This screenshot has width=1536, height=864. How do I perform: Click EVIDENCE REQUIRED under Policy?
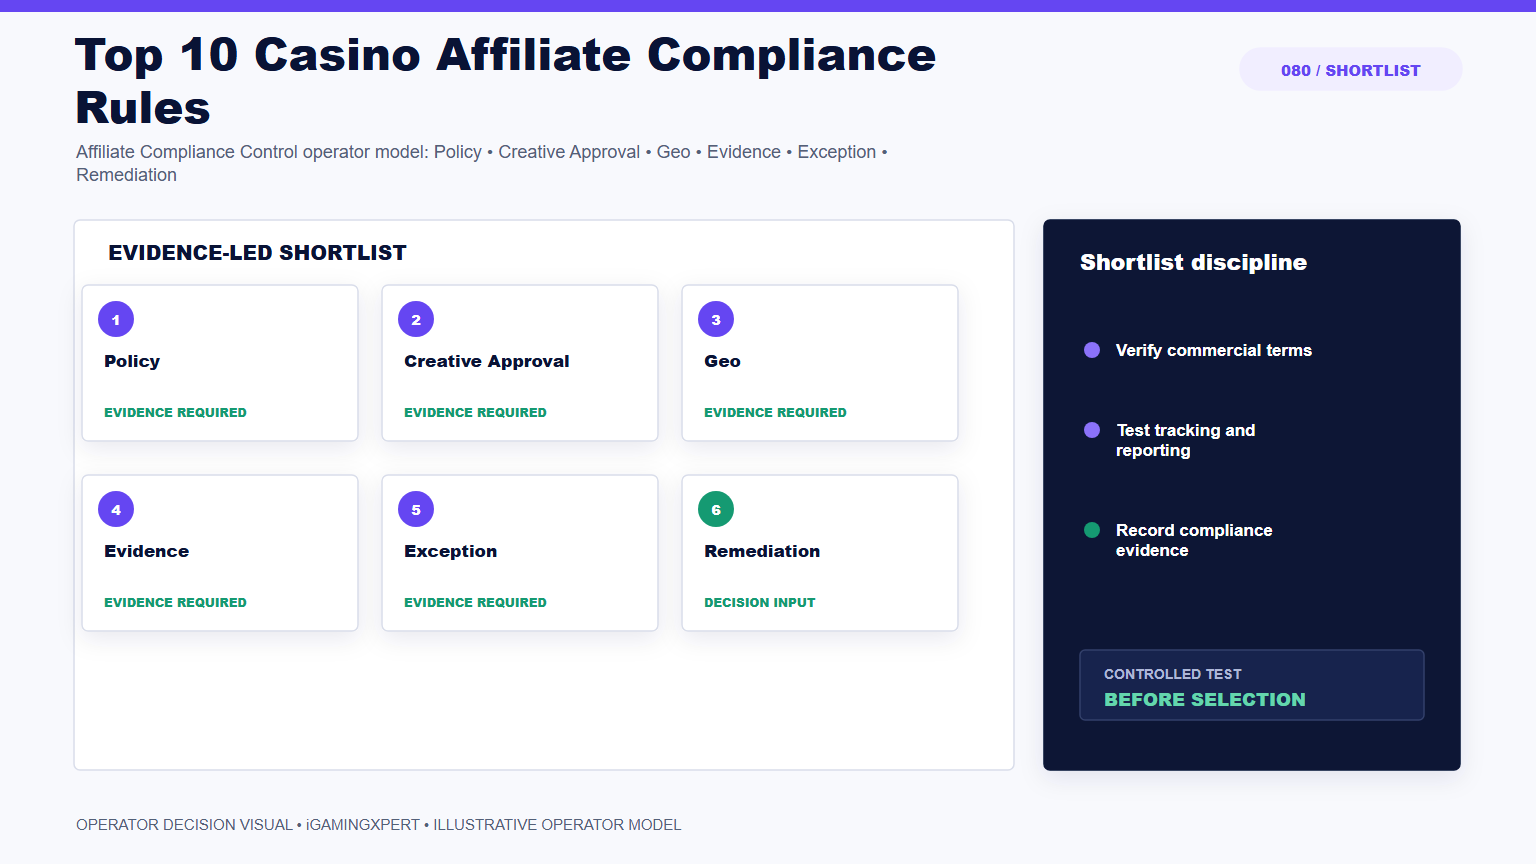(175, 412)
